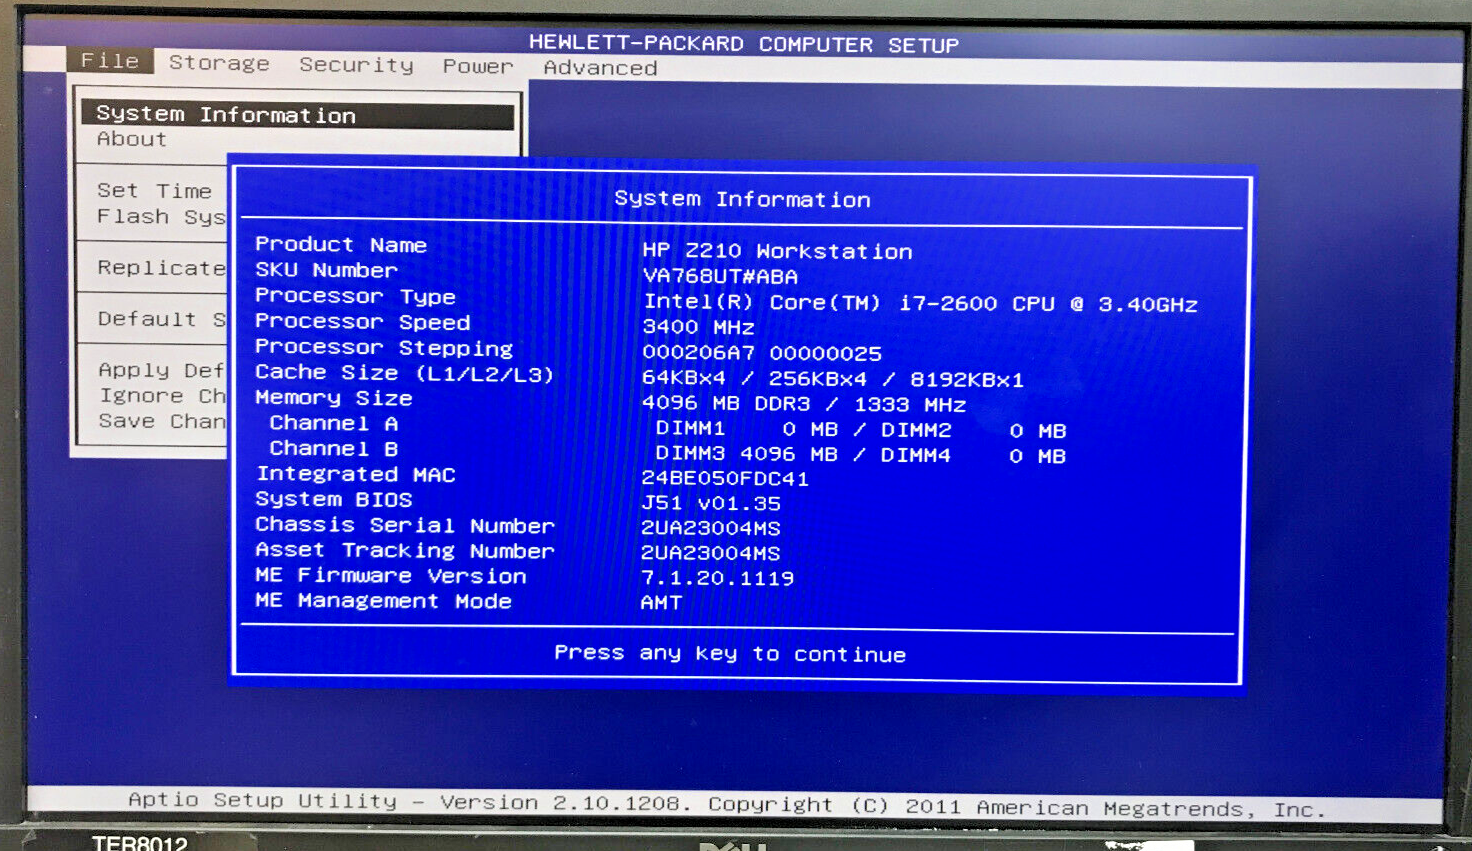Choose the Set Time menu entry

point(154,190)
